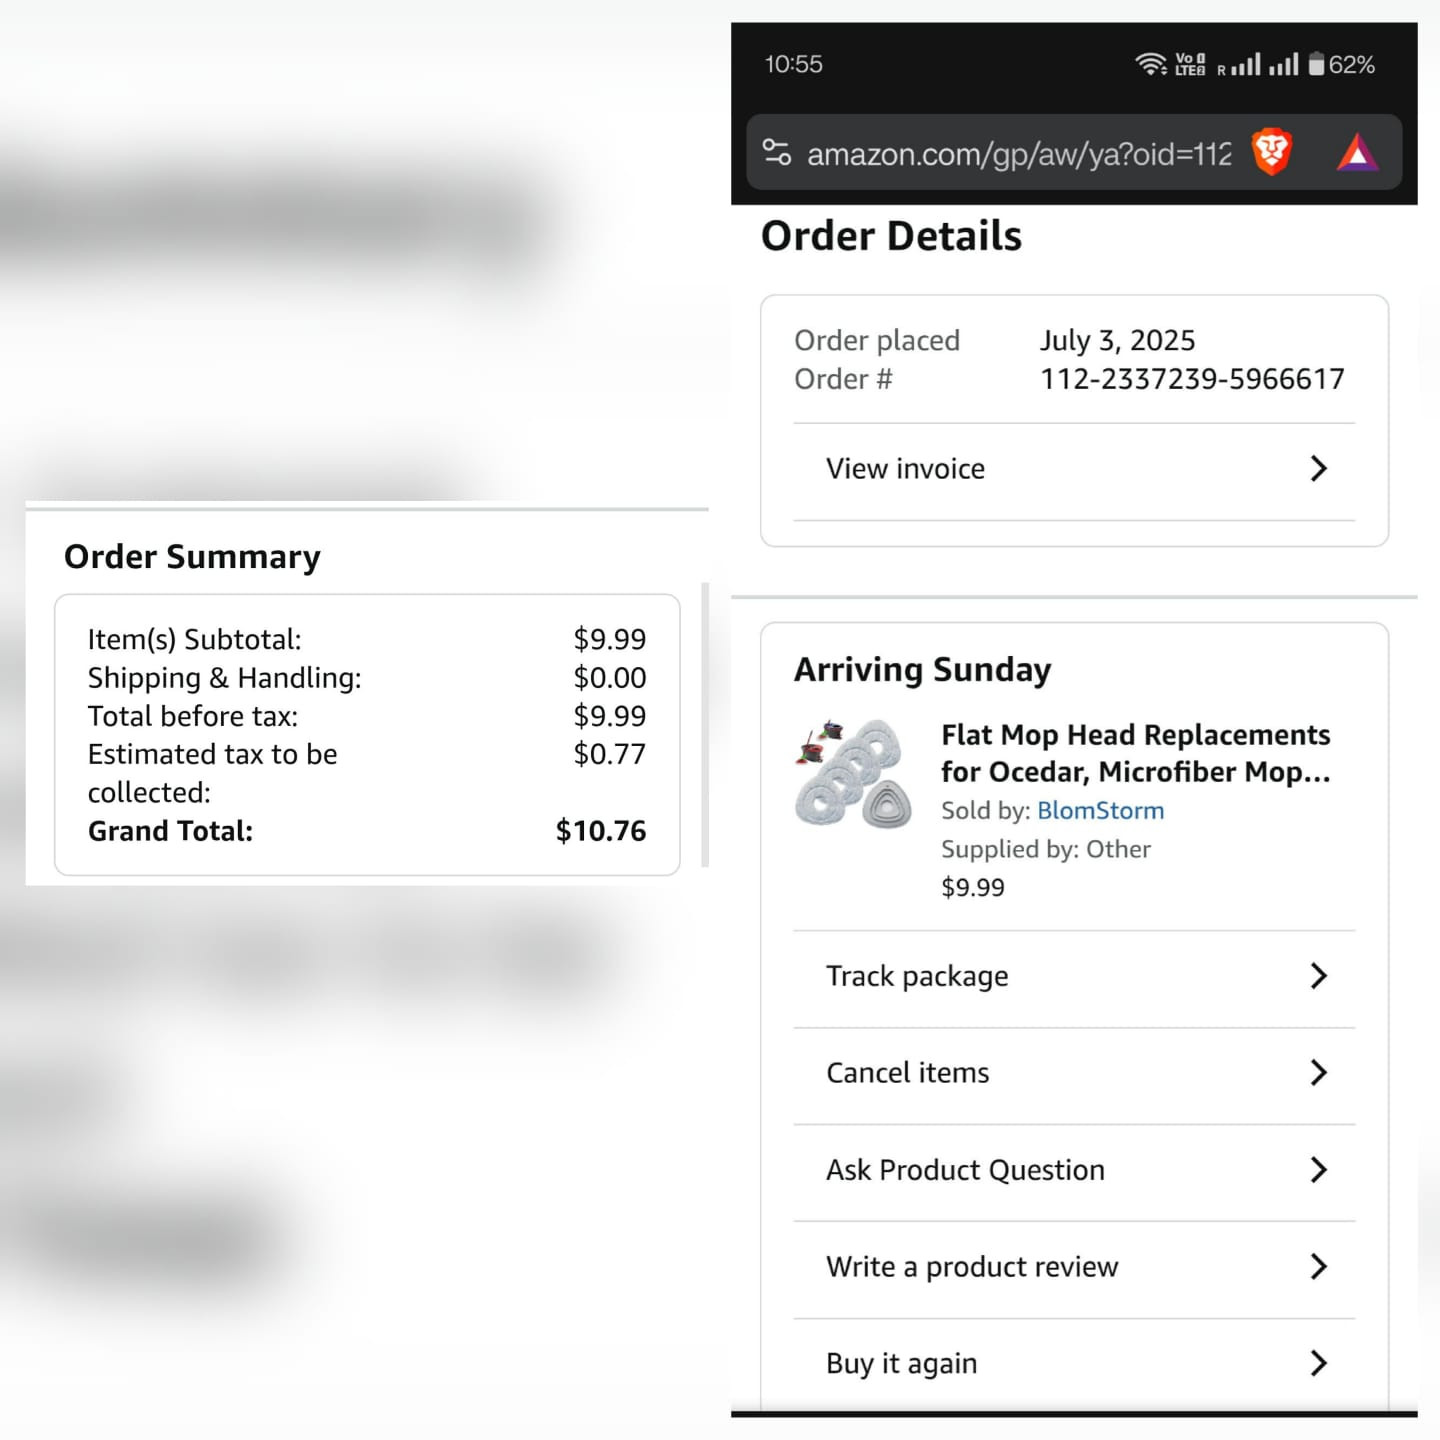Image resolution: width=1440 pixels, height=1440 pixels.
Task: Tap the battery 62% indicator
Action: tap(1342, 64)
